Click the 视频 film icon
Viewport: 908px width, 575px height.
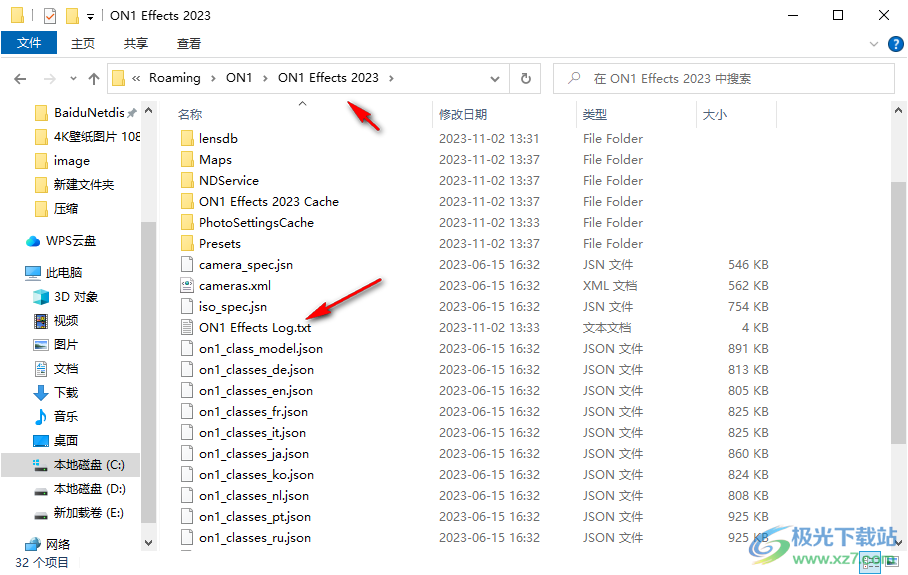pyautogui.click(x=41, y=321)
